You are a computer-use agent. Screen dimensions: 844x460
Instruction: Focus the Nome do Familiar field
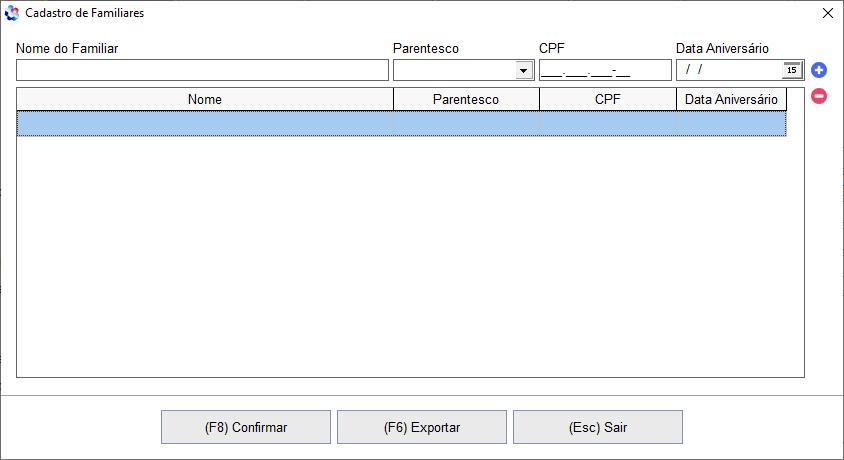(x=202, y=70)
